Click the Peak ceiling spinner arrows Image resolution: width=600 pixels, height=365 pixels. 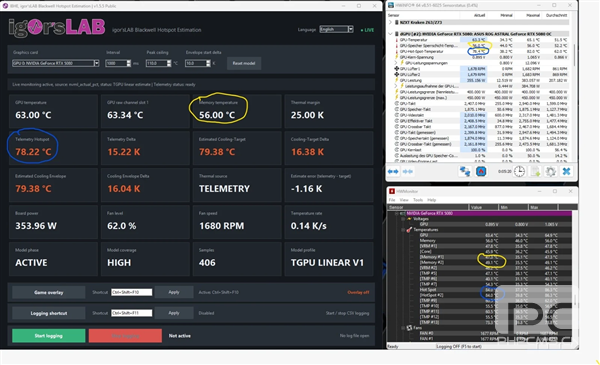click(x=169, y=63)
